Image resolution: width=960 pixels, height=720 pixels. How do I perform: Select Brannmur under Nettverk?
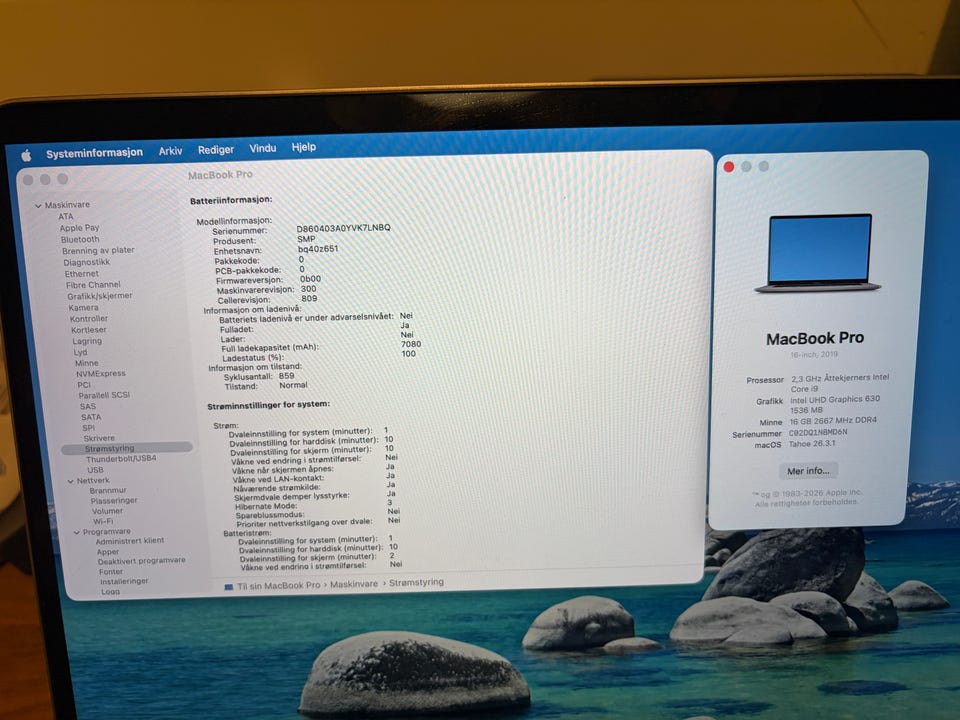[x=108, y=490]
